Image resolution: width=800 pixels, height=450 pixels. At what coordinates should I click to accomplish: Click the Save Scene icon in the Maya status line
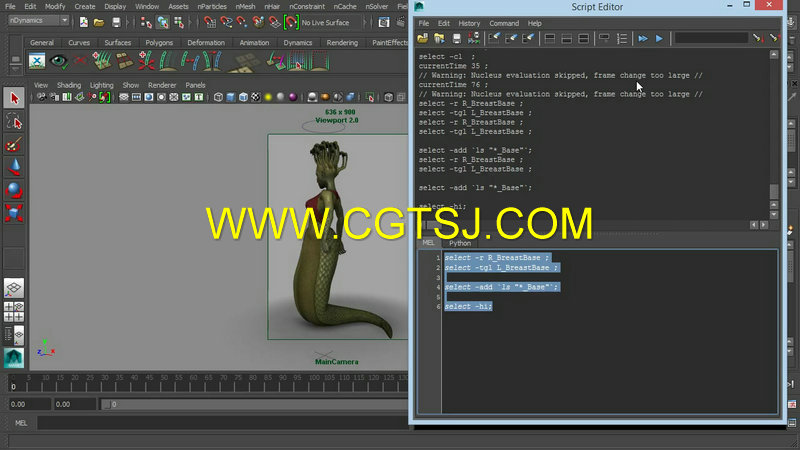point(116,22)
